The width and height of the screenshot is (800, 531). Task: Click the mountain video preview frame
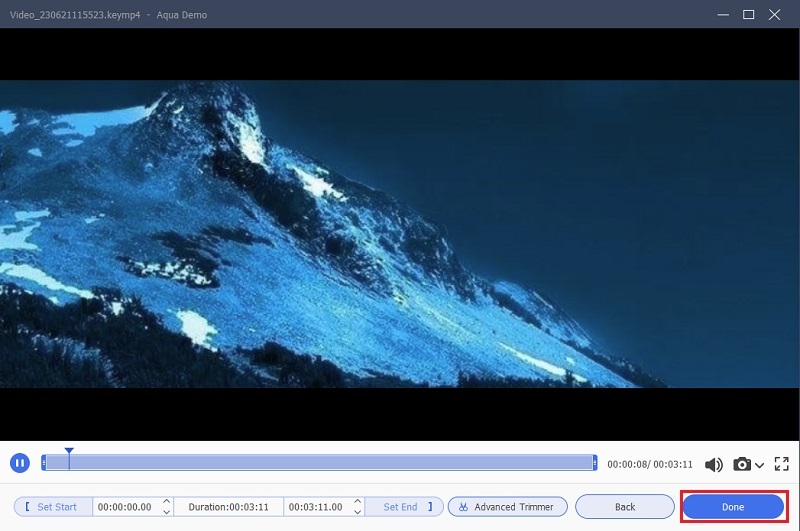click(x=400, y=234)
